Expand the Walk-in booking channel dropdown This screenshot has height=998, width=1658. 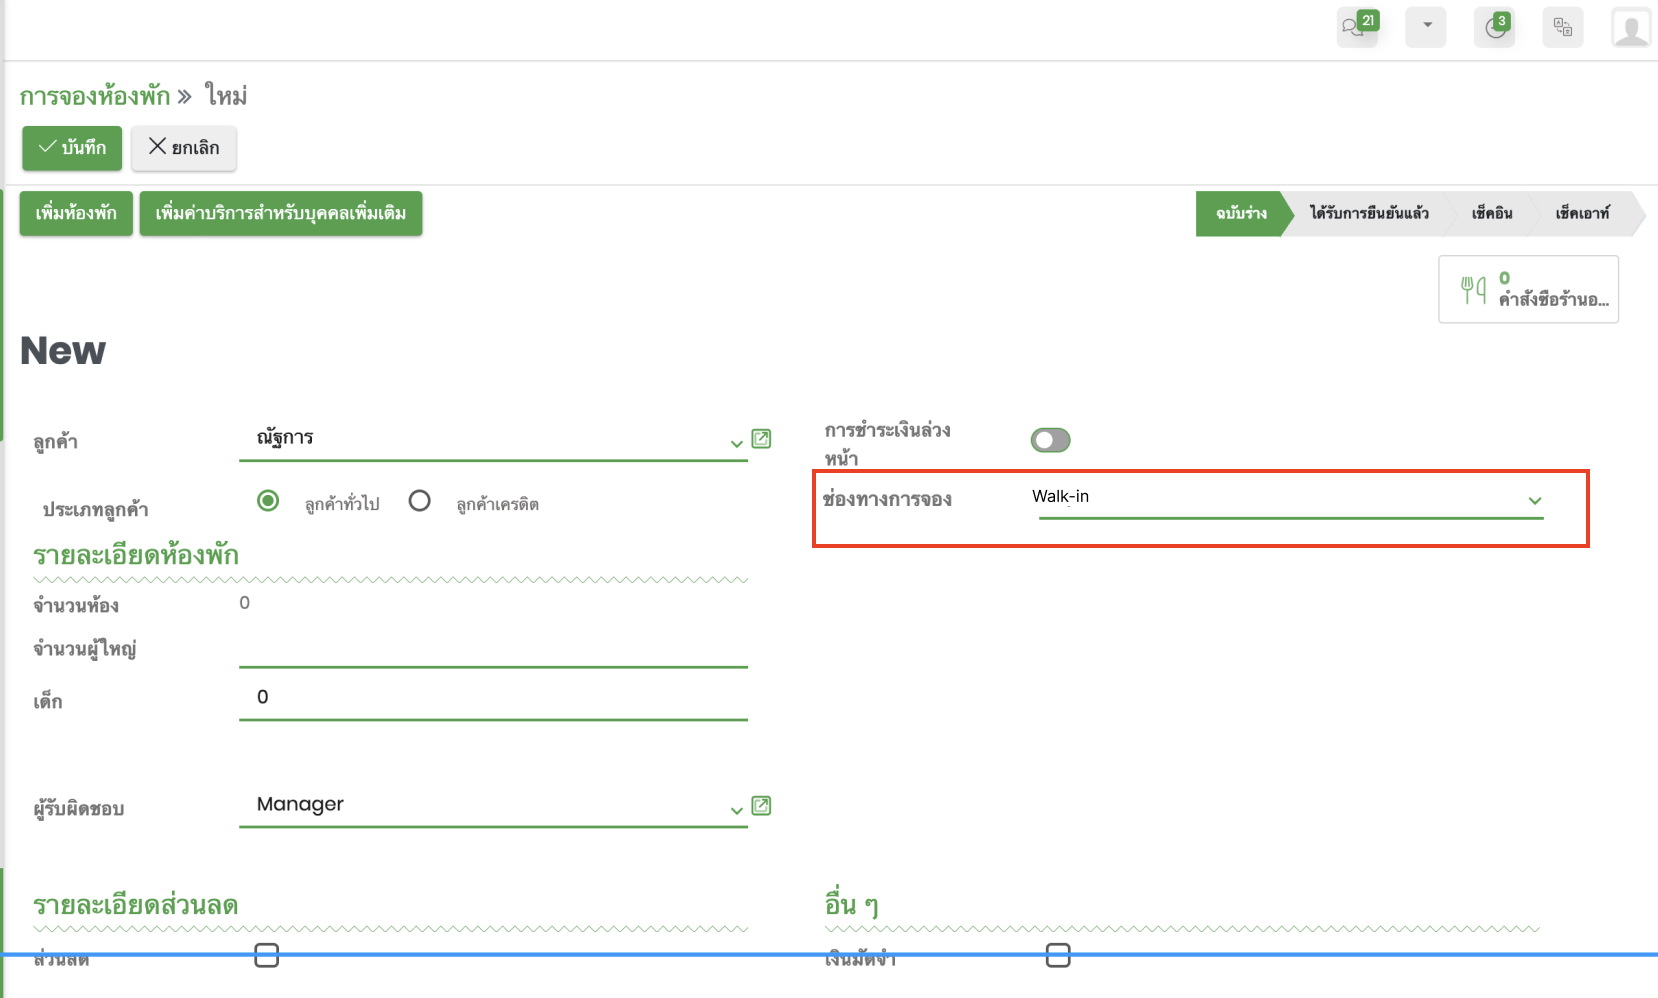coord(1534,500)
